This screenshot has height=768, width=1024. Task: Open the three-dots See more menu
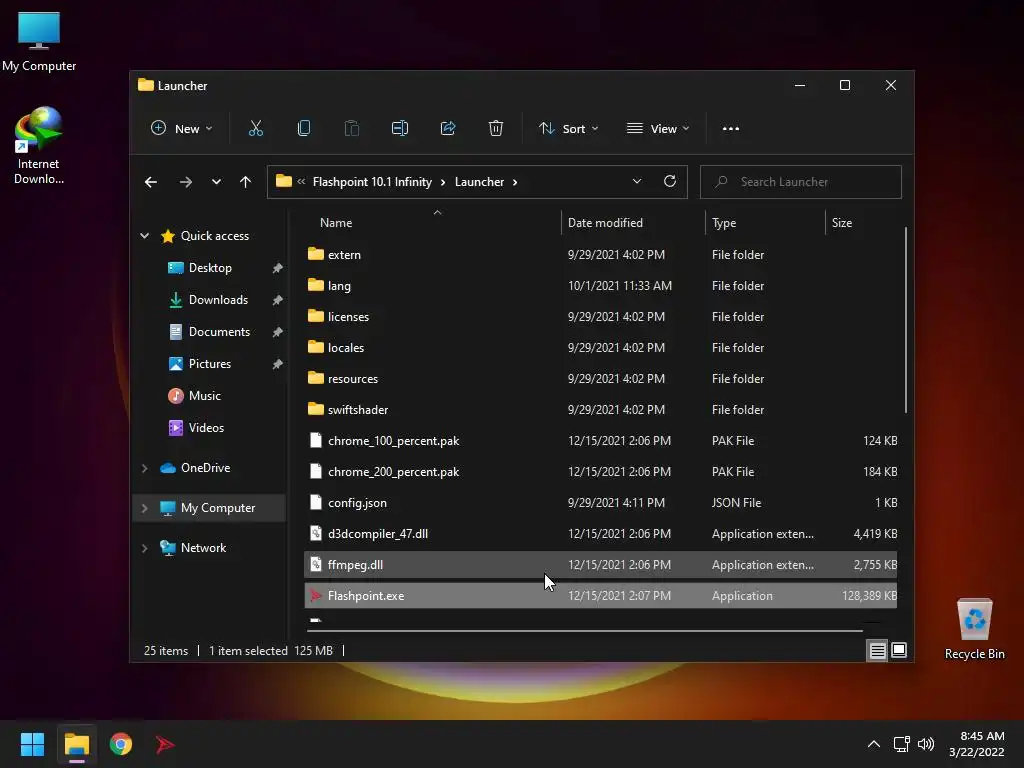coord(731,129)
